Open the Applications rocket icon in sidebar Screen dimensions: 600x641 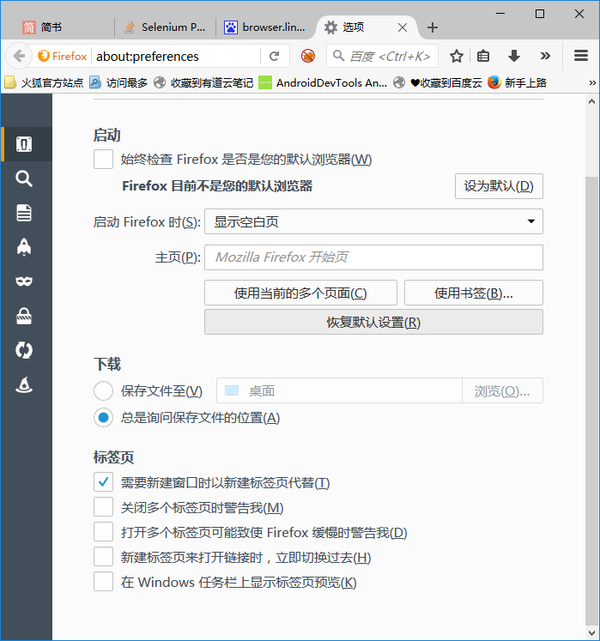pos(24,248)
